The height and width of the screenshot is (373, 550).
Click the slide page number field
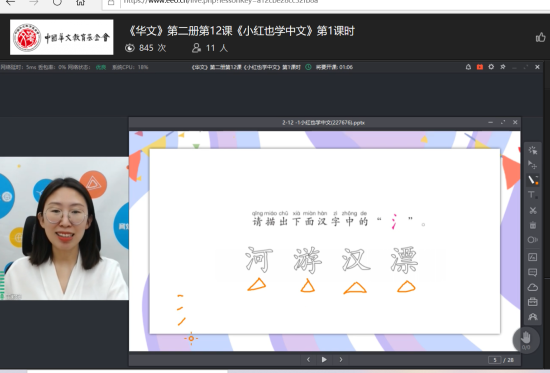coord(495,360)
